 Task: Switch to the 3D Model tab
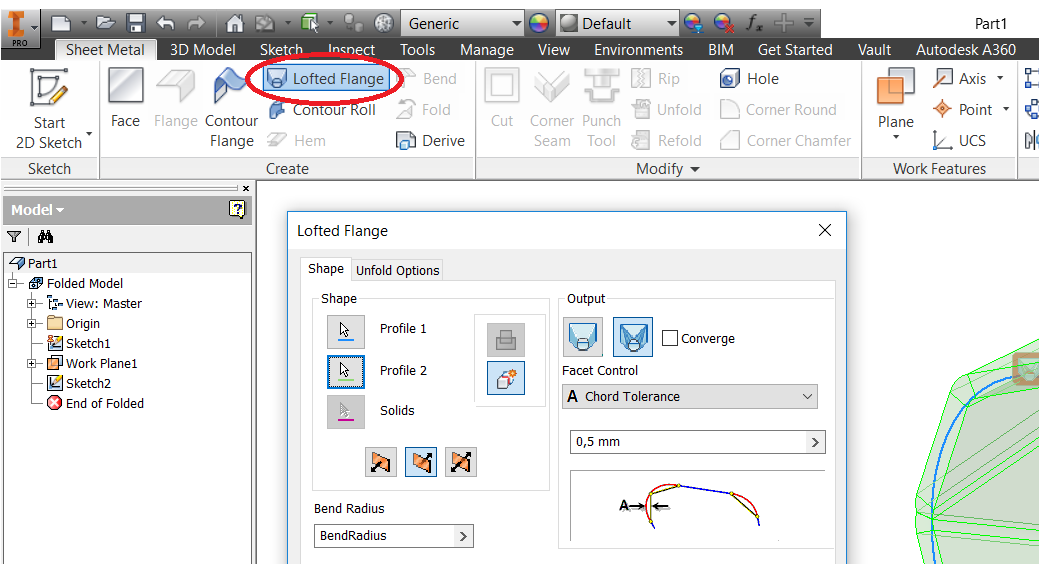202,50
